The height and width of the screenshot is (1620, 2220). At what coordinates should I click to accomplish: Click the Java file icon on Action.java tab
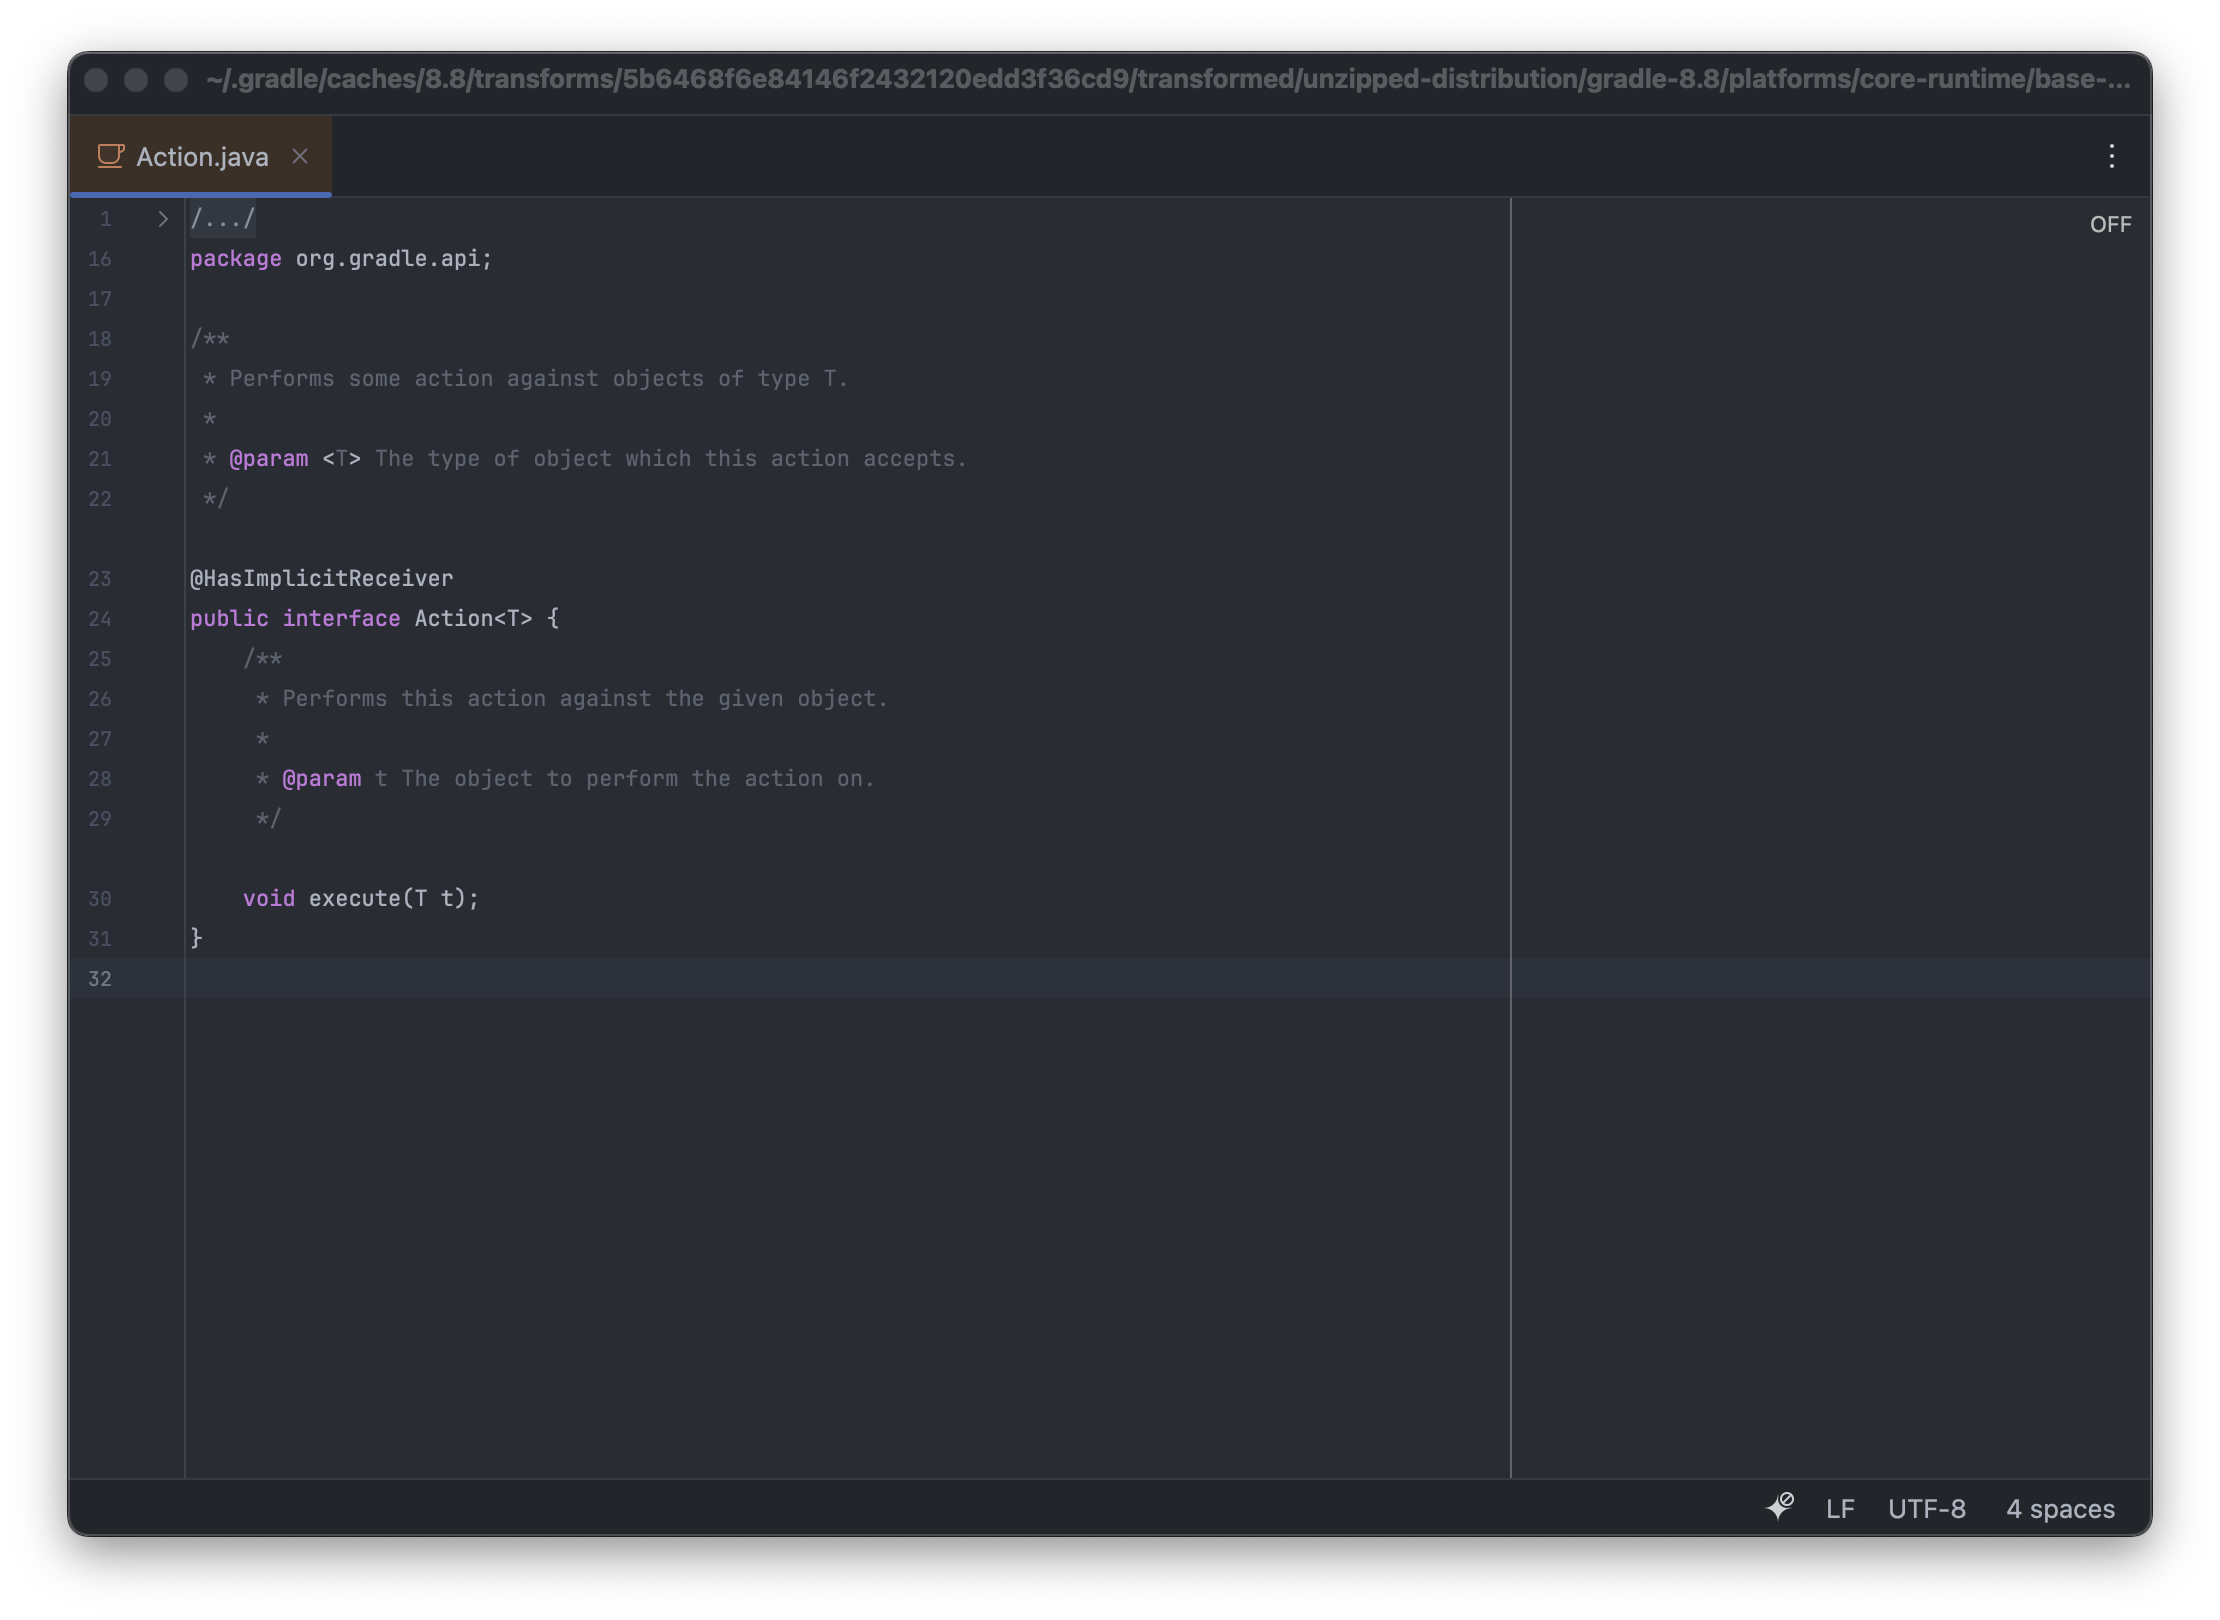[x=110, y=156]
